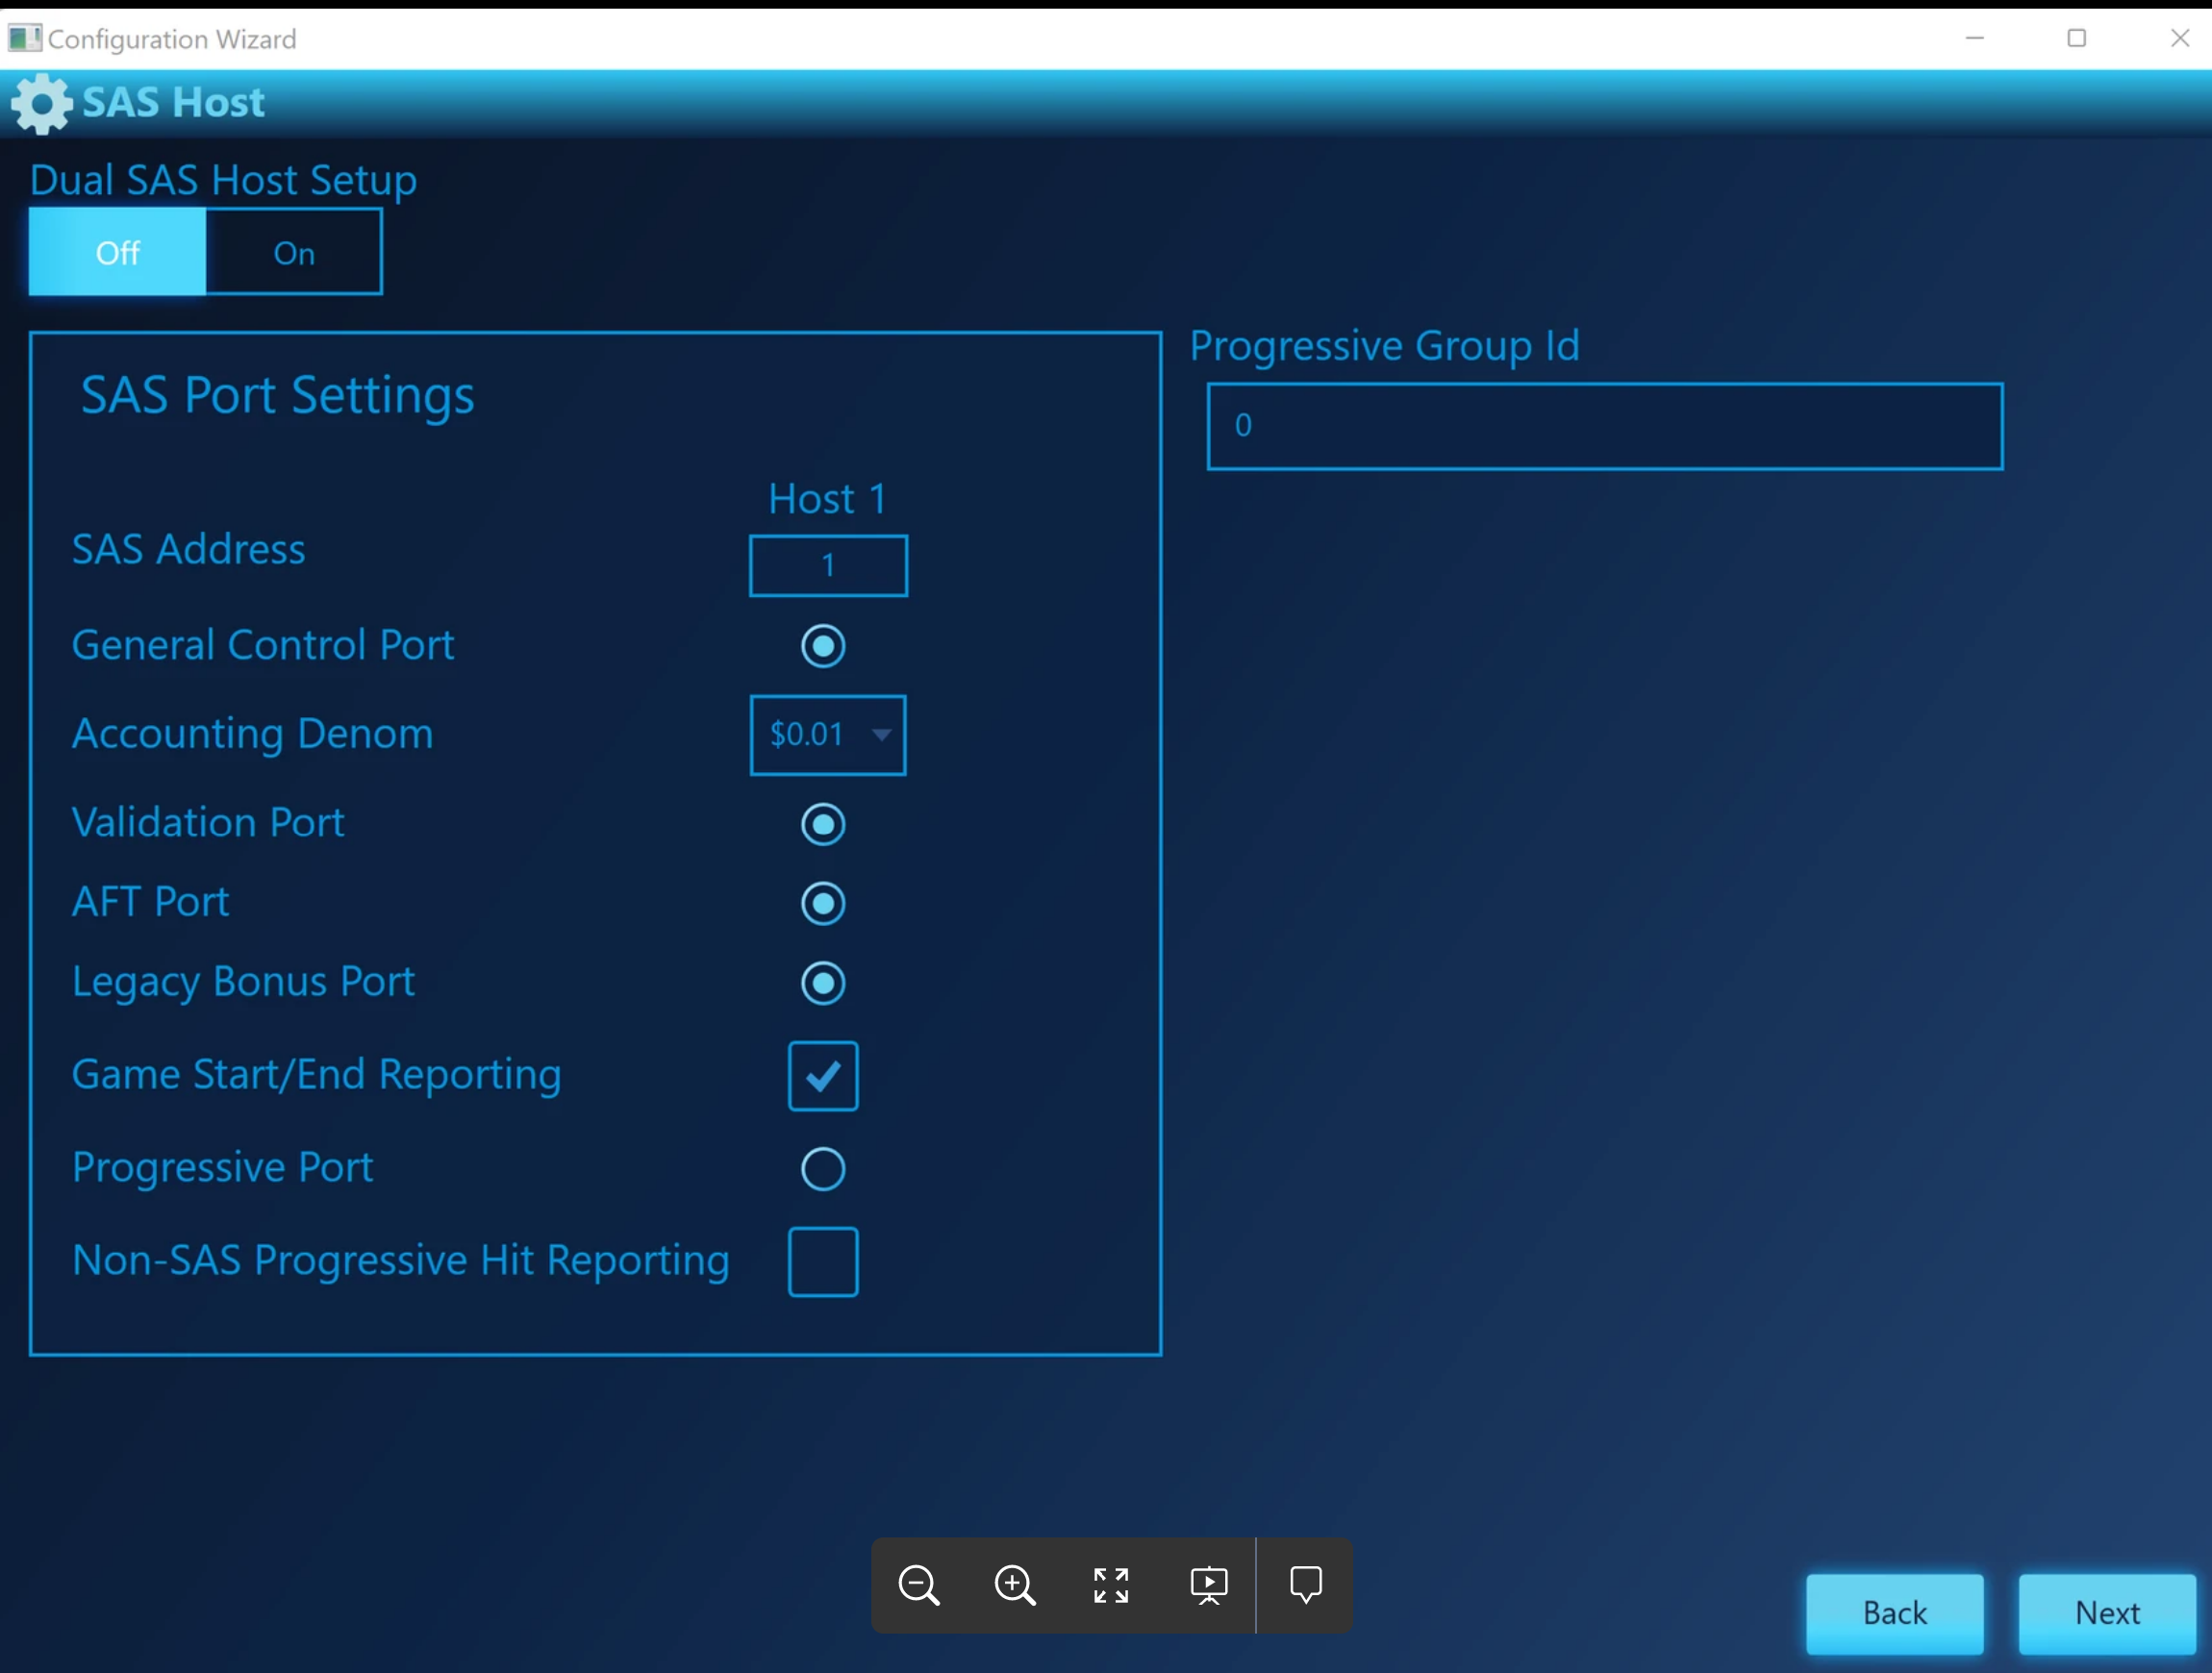Viewport: 2212px width, 1673px height.
Task: Click the Next button
Action: tap(2106, 1612)
